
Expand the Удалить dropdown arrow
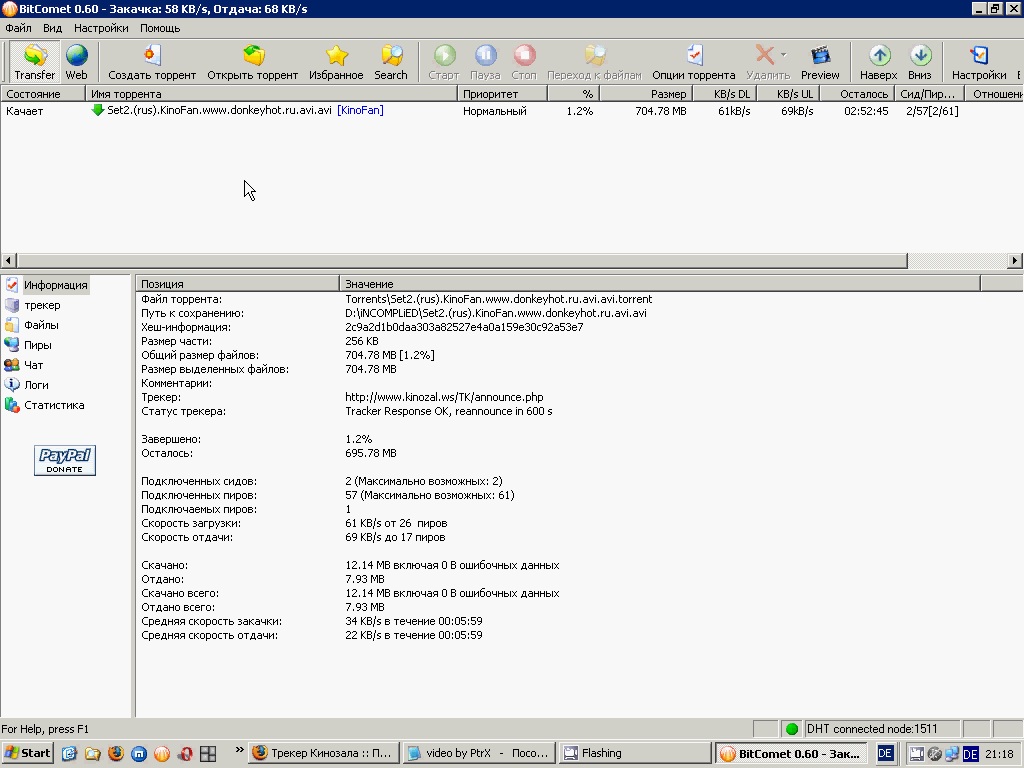tap(784, 55)
